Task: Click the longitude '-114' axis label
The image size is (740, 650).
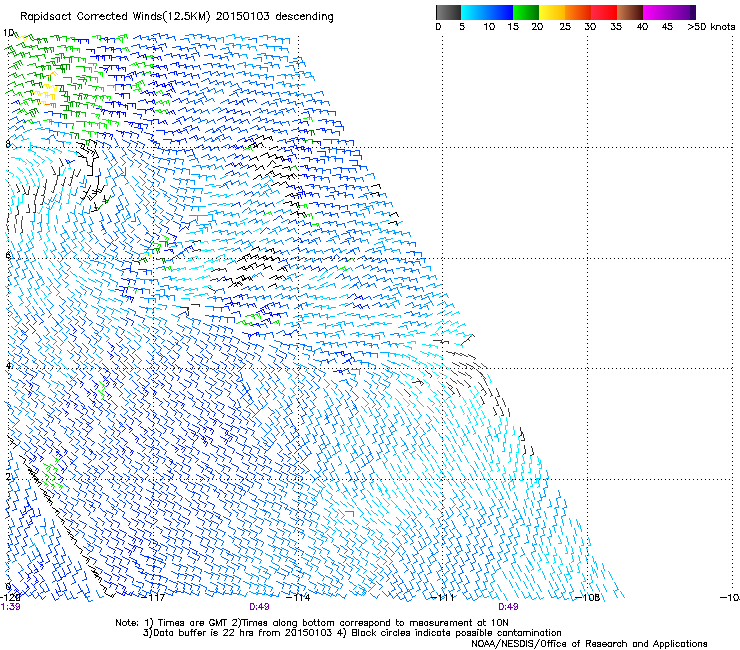Action: 298,597
